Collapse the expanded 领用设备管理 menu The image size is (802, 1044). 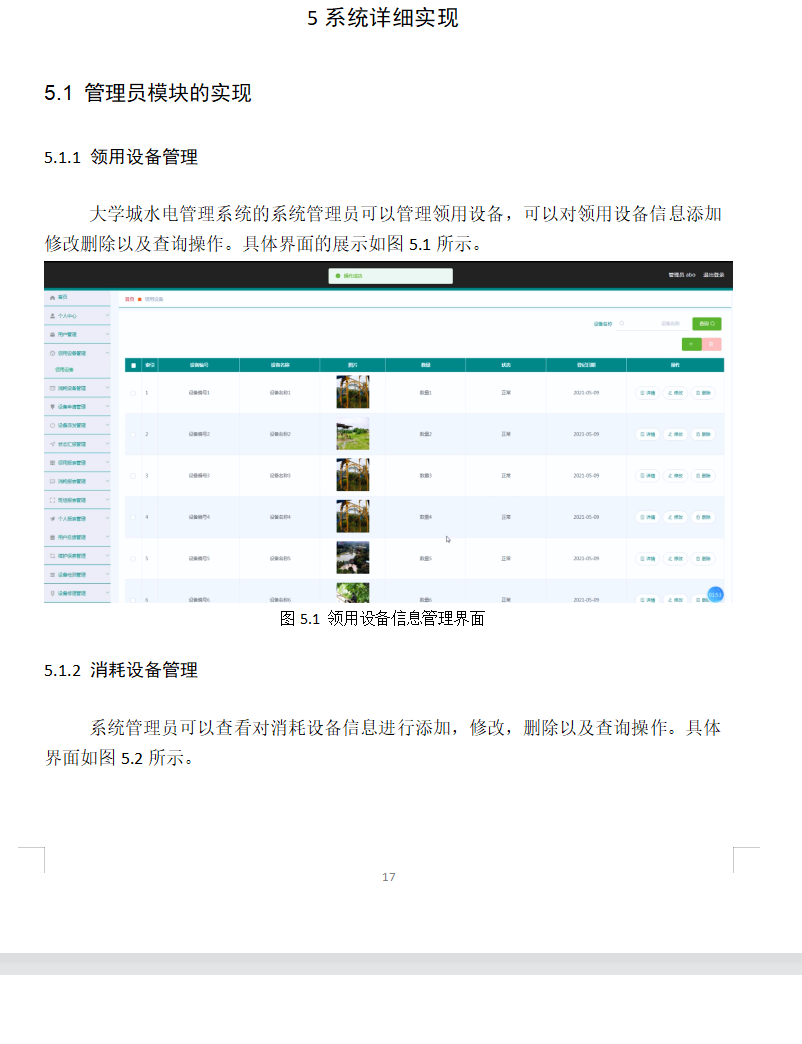point(106,352)
